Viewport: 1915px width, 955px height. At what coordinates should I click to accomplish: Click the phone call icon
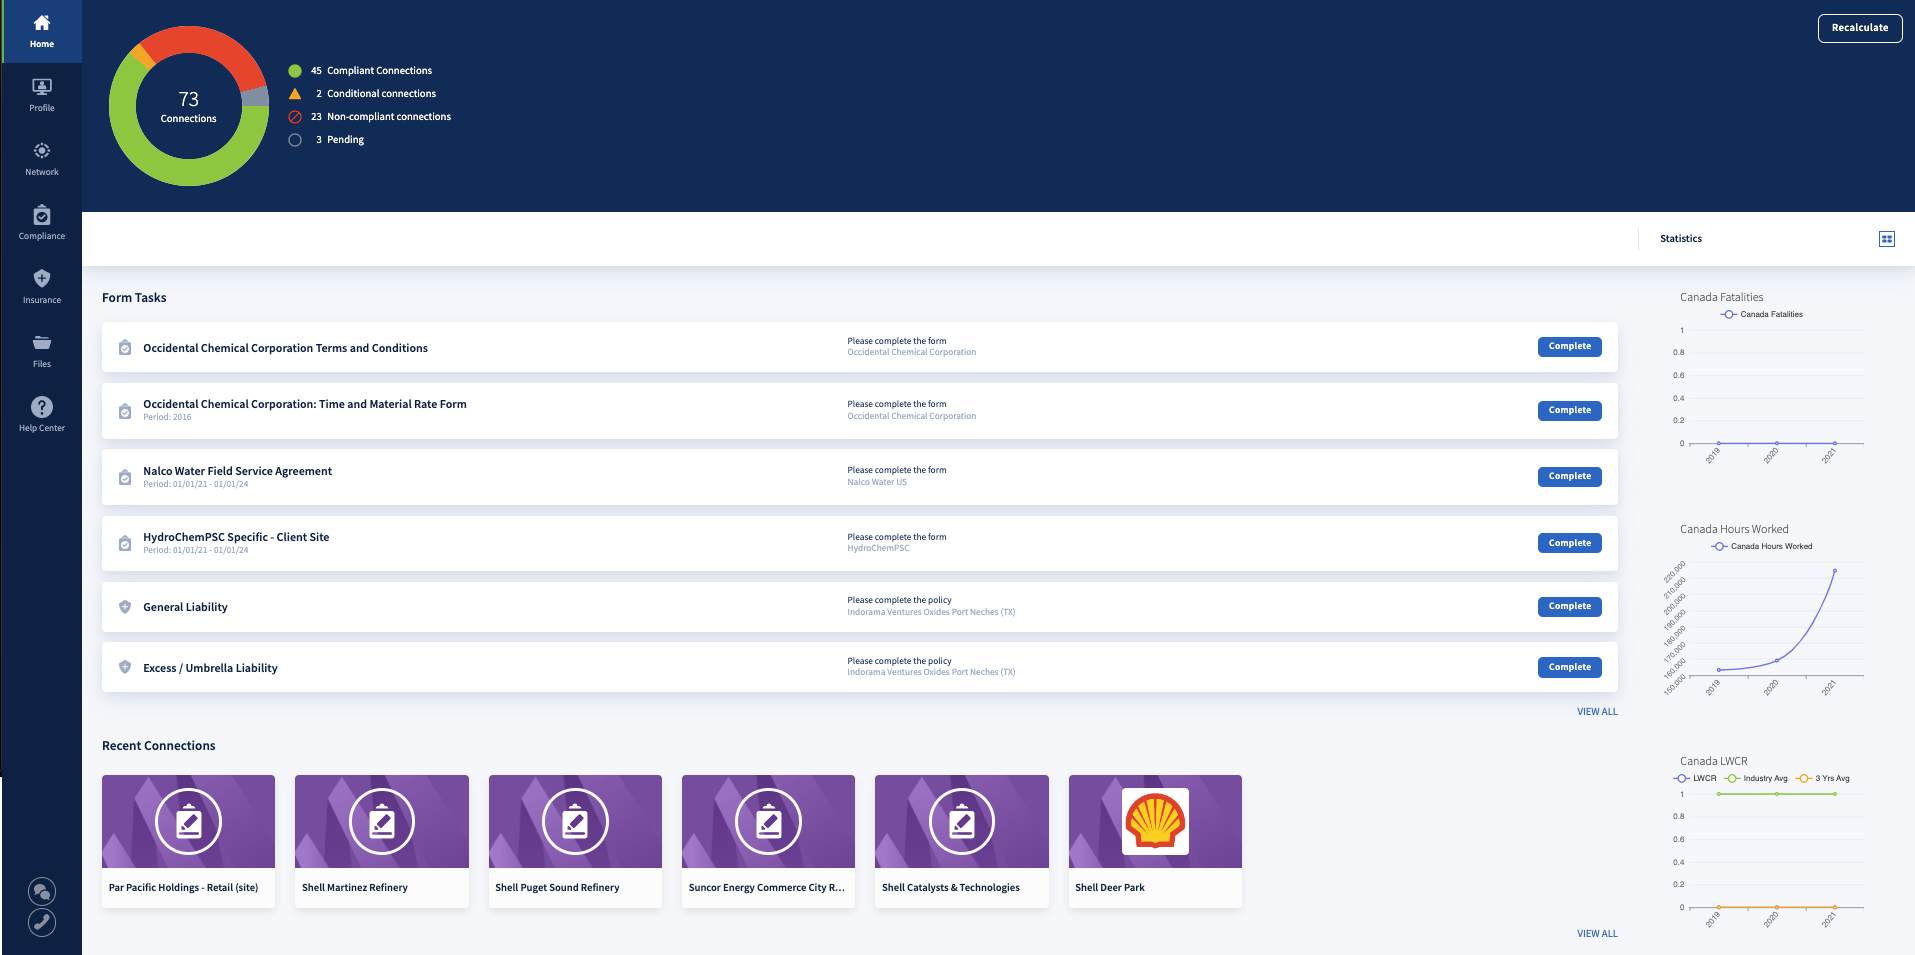tap(42, 922)
